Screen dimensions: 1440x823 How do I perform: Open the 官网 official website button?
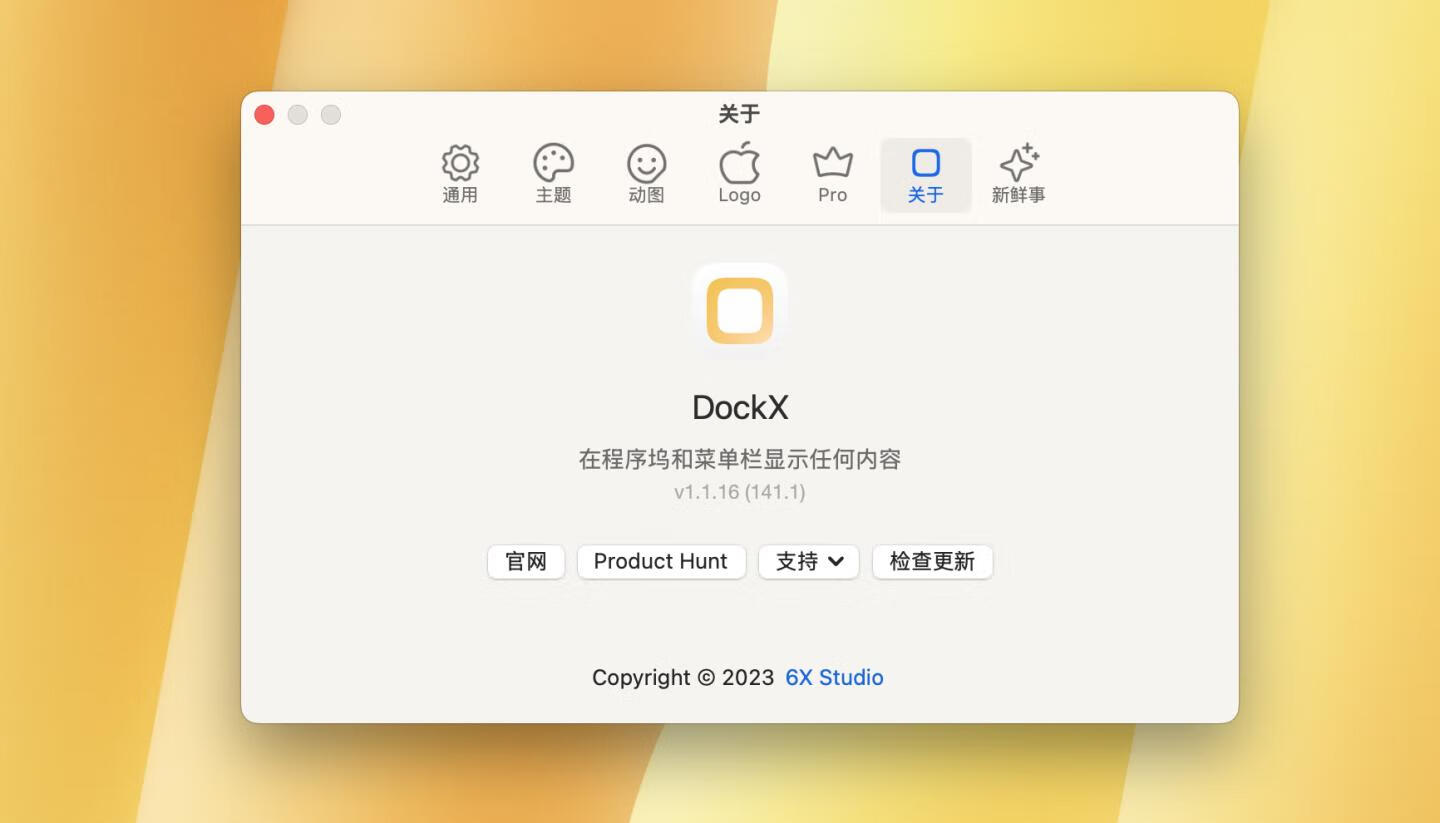(x=526, y=561)
